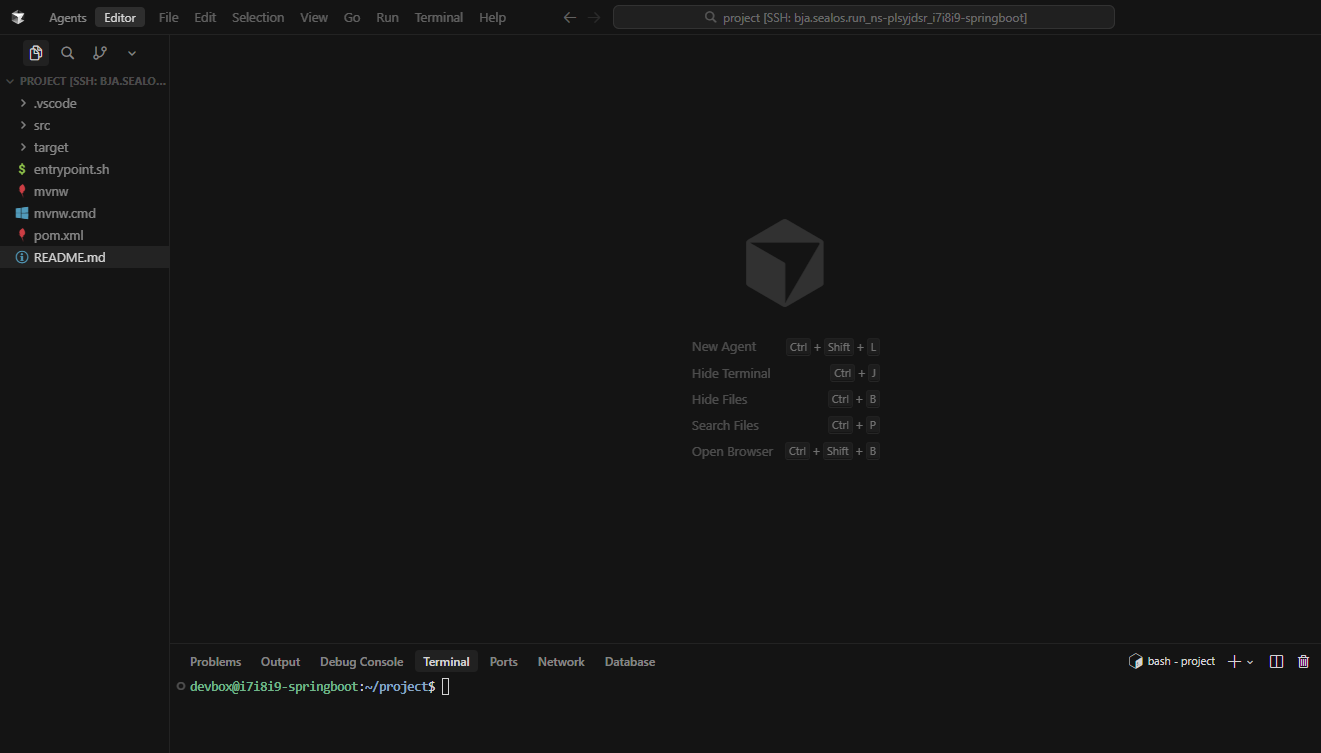This screenshot has height=753, width=1321.
Task: Click the terminal prompt input area
Action: click(x=446, y=686)
